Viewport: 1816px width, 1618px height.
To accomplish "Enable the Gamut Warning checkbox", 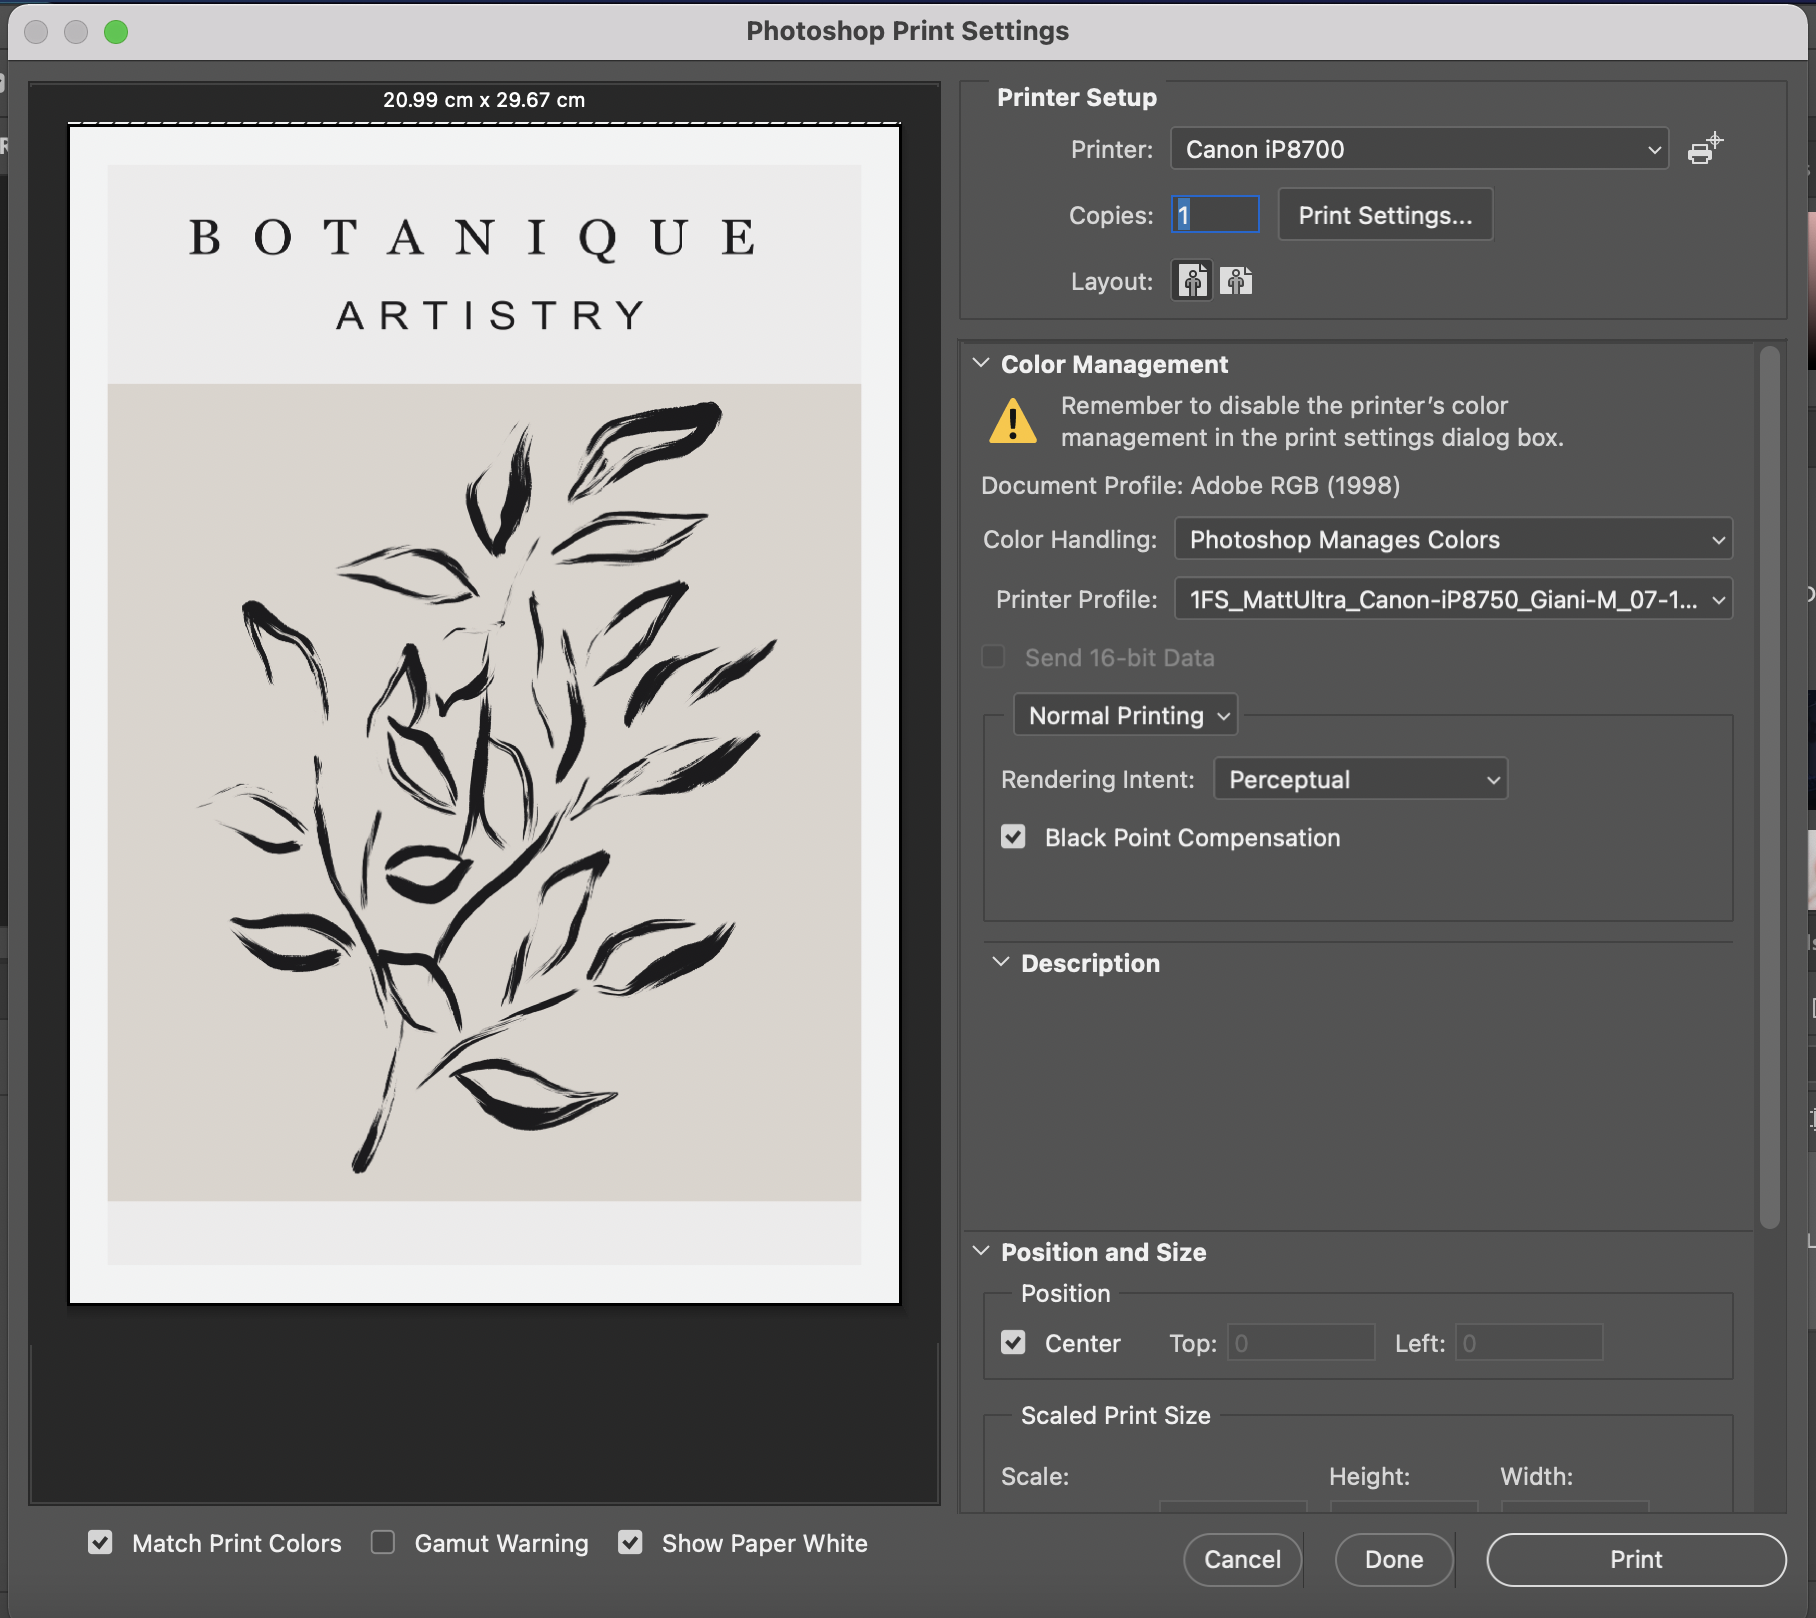I will click(383, 1542).
